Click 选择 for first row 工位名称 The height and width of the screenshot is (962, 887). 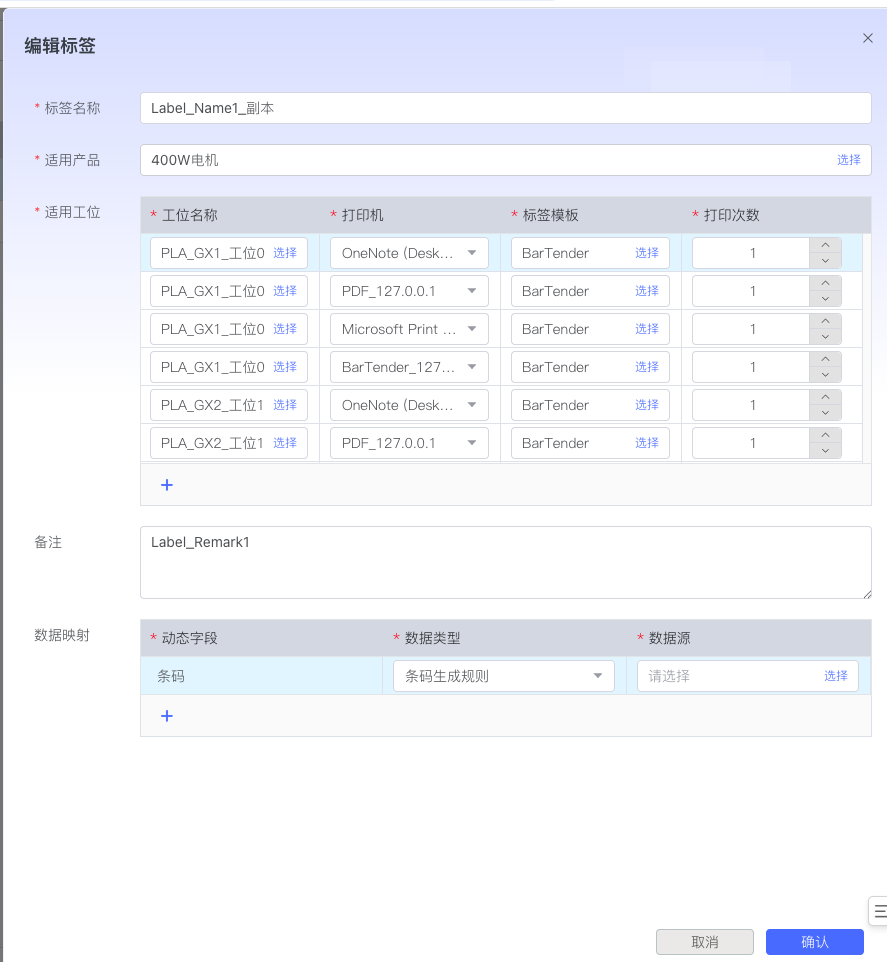[285, 253]
